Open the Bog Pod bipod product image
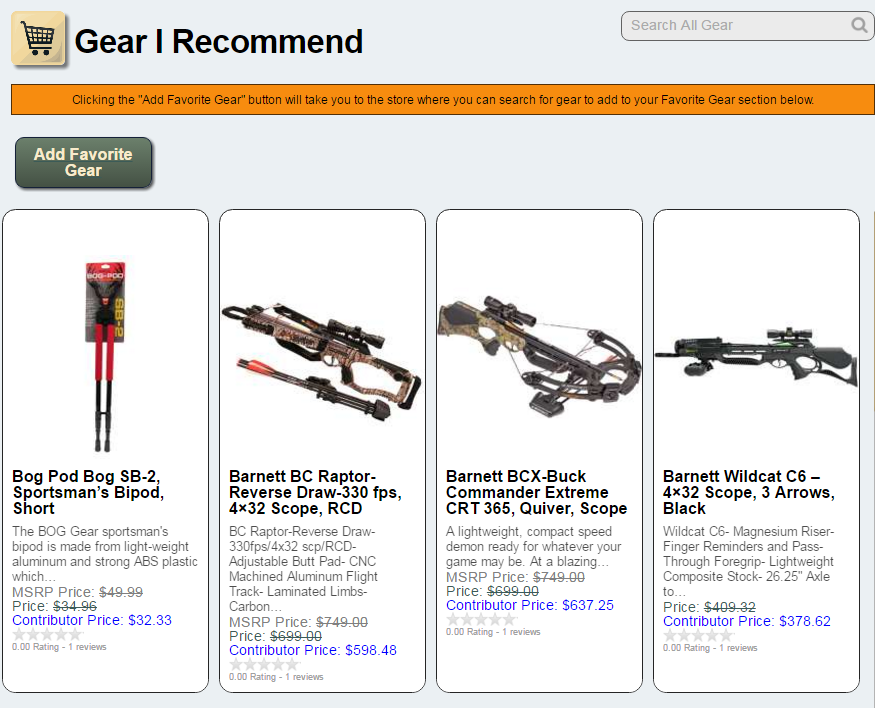Screen dimensions: 875x708 [105, 357]
